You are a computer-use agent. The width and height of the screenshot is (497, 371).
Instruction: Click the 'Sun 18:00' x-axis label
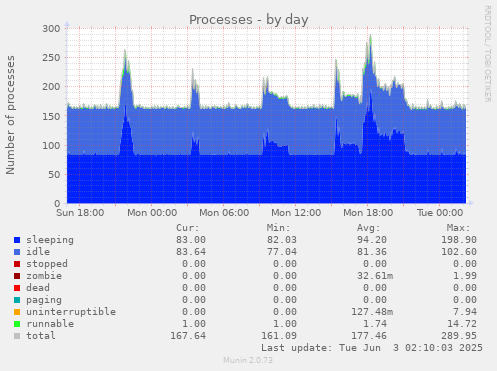[x=80, y=213]
